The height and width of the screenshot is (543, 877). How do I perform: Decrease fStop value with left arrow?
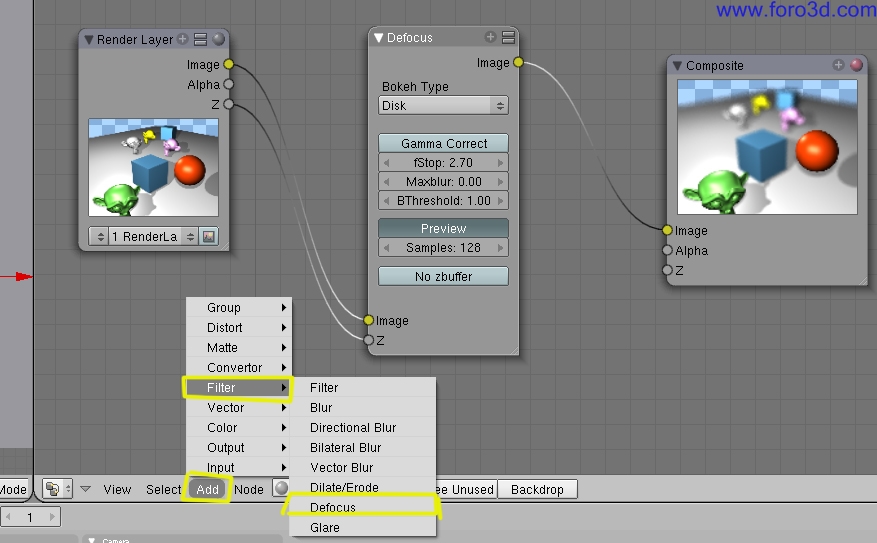(x=386, y=163)
